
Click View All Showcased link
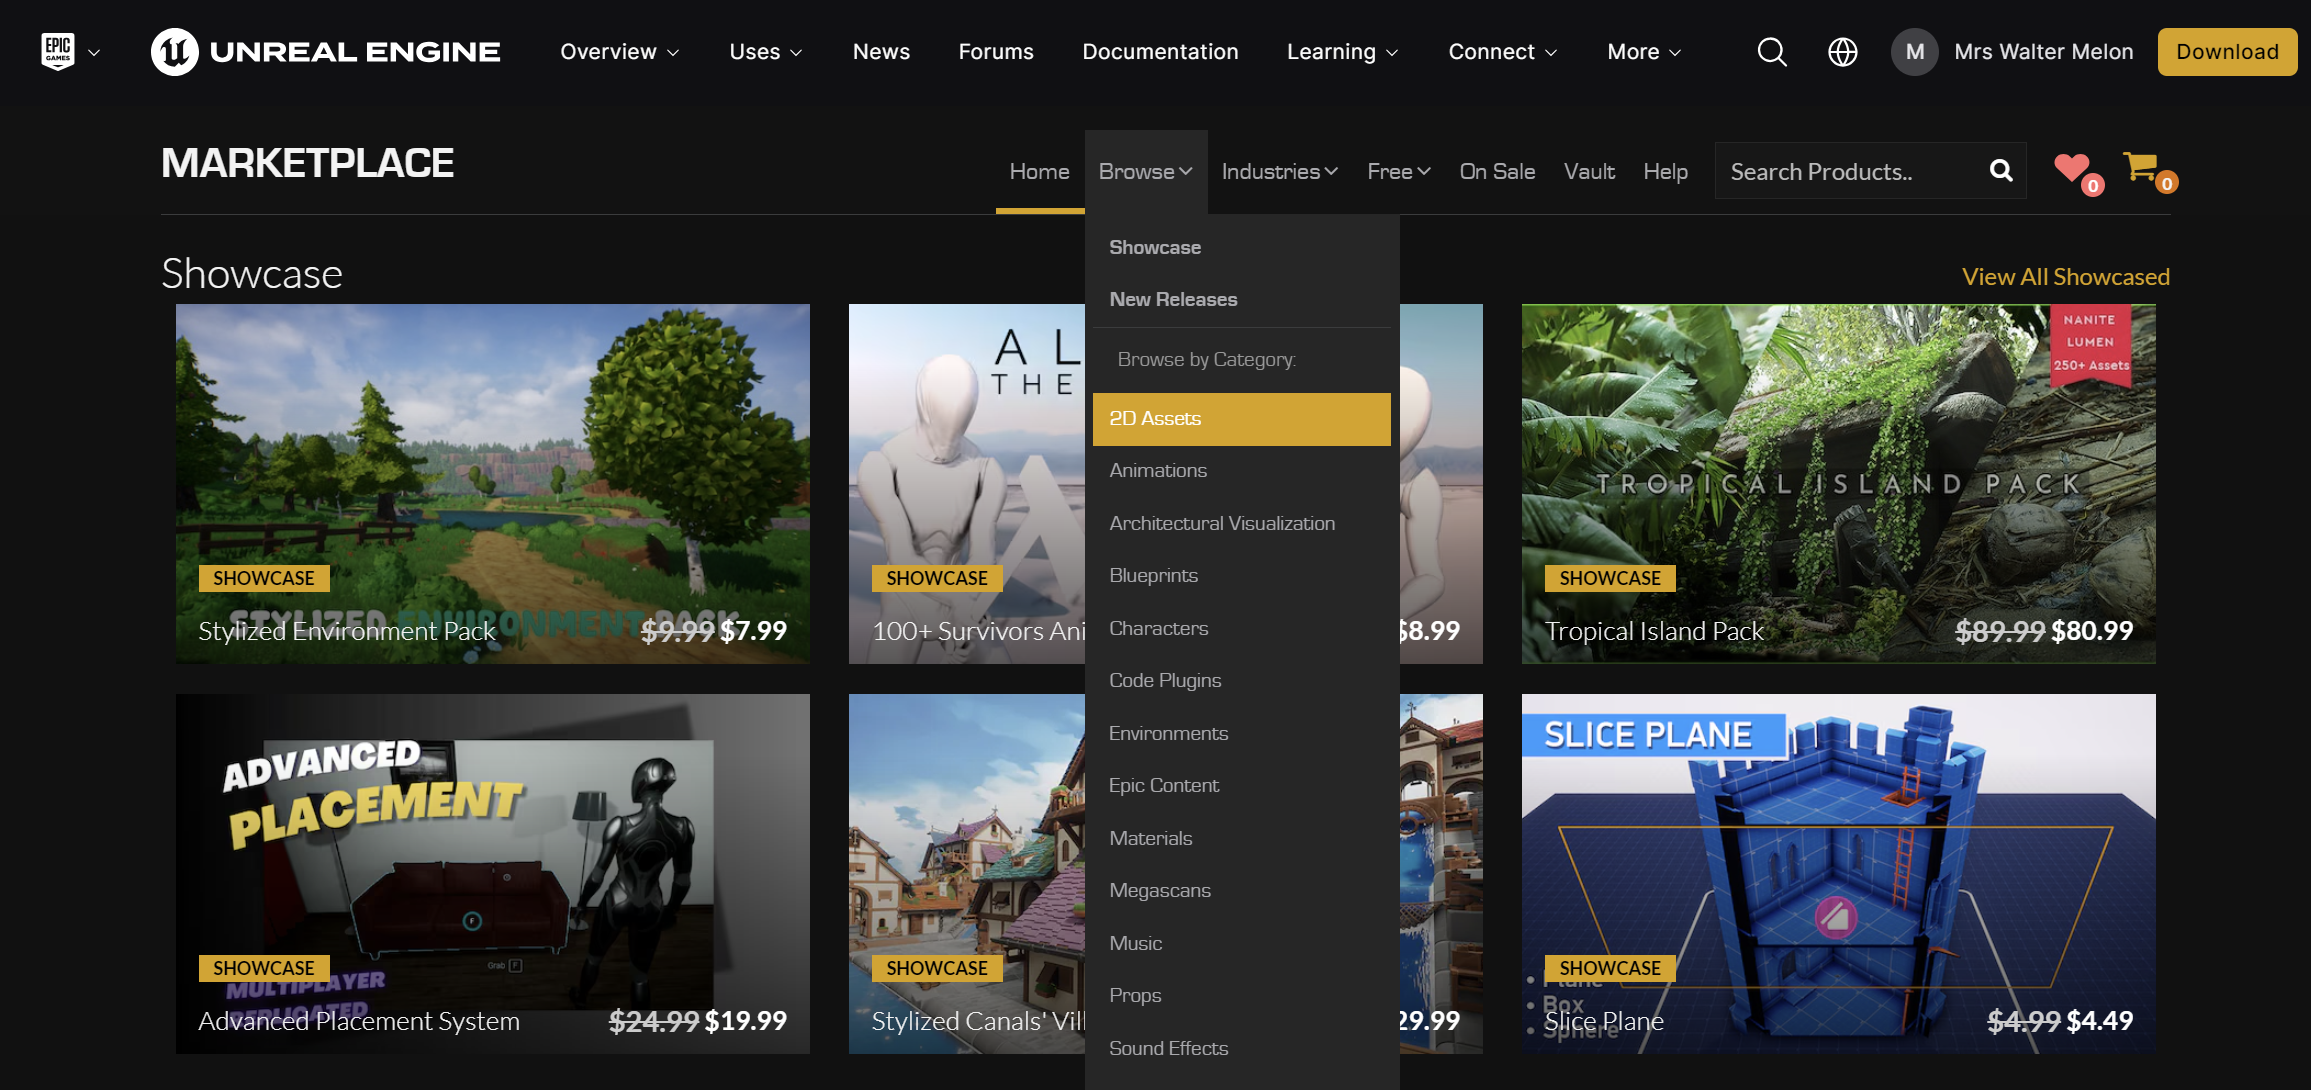pos(2066,277)
